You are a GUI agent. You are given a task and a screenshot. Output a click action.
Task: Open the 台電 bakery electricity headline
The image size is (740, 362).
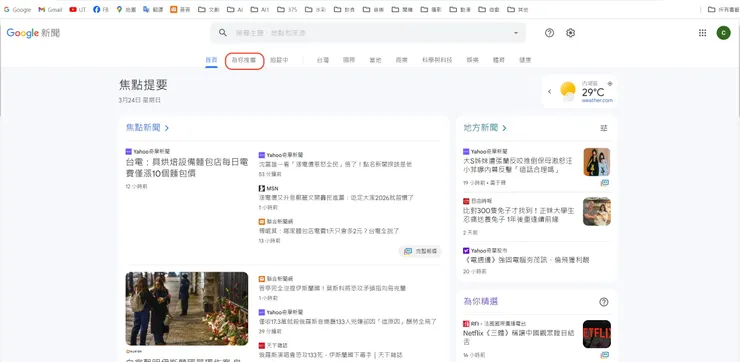click(x=187, y=168)
